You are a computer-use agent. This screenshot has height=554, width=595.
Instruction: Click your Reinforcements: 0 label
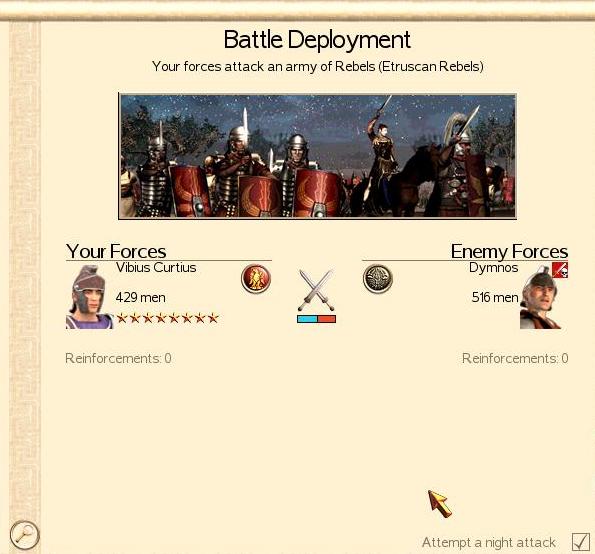click(118, 358)
